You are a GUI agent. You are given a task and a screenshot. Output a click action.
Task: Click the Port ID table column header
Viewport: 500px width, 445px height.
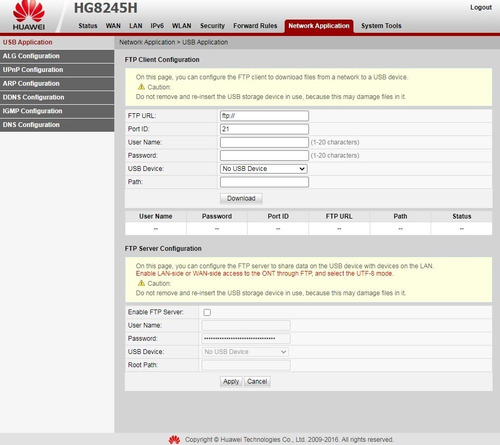278,216
